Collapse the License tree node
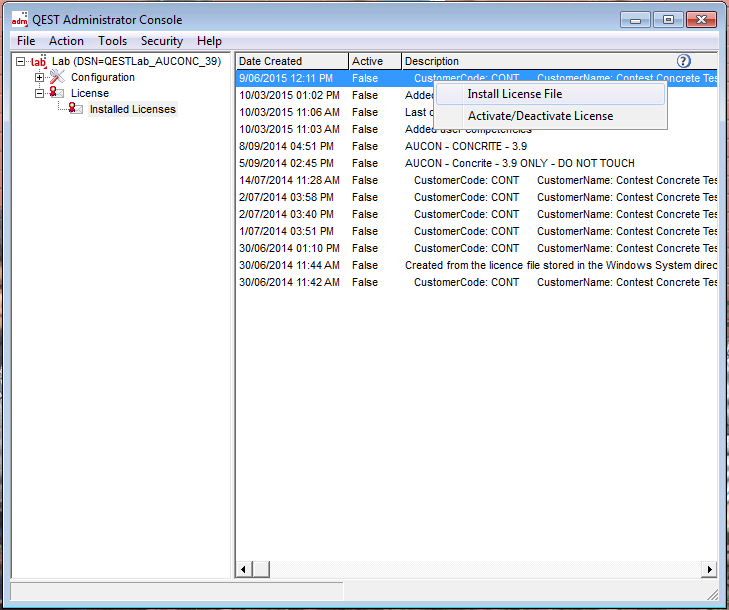Viewport: 729px width, 610px height. pyautogui.click(x=40, y=93)
